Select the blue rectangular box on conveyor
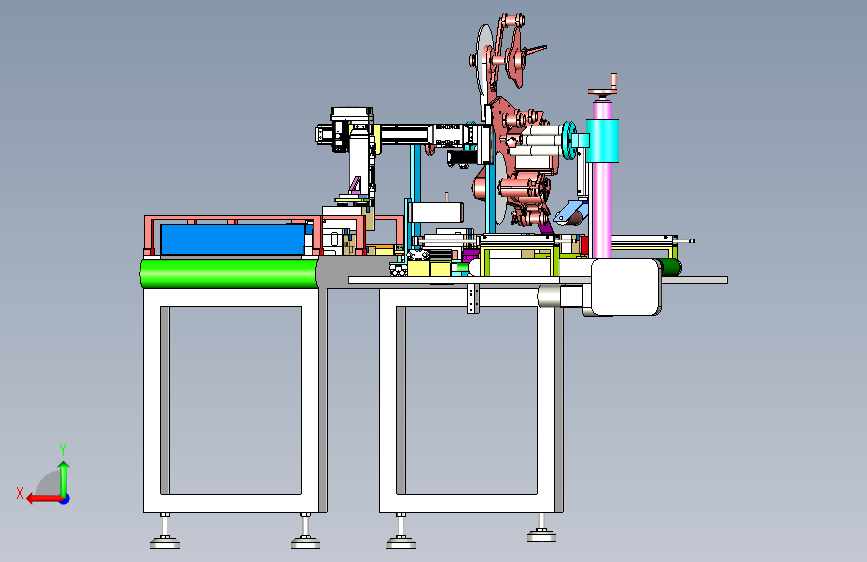Viewport: 867px width, 562px height. pos(233,240)
